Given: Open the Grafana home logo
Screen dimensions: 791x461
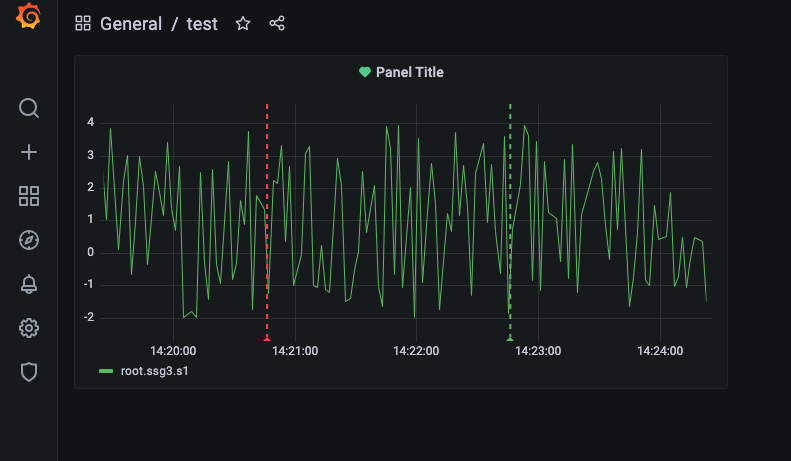Looking at the screenshot, I should click(28, 16).
